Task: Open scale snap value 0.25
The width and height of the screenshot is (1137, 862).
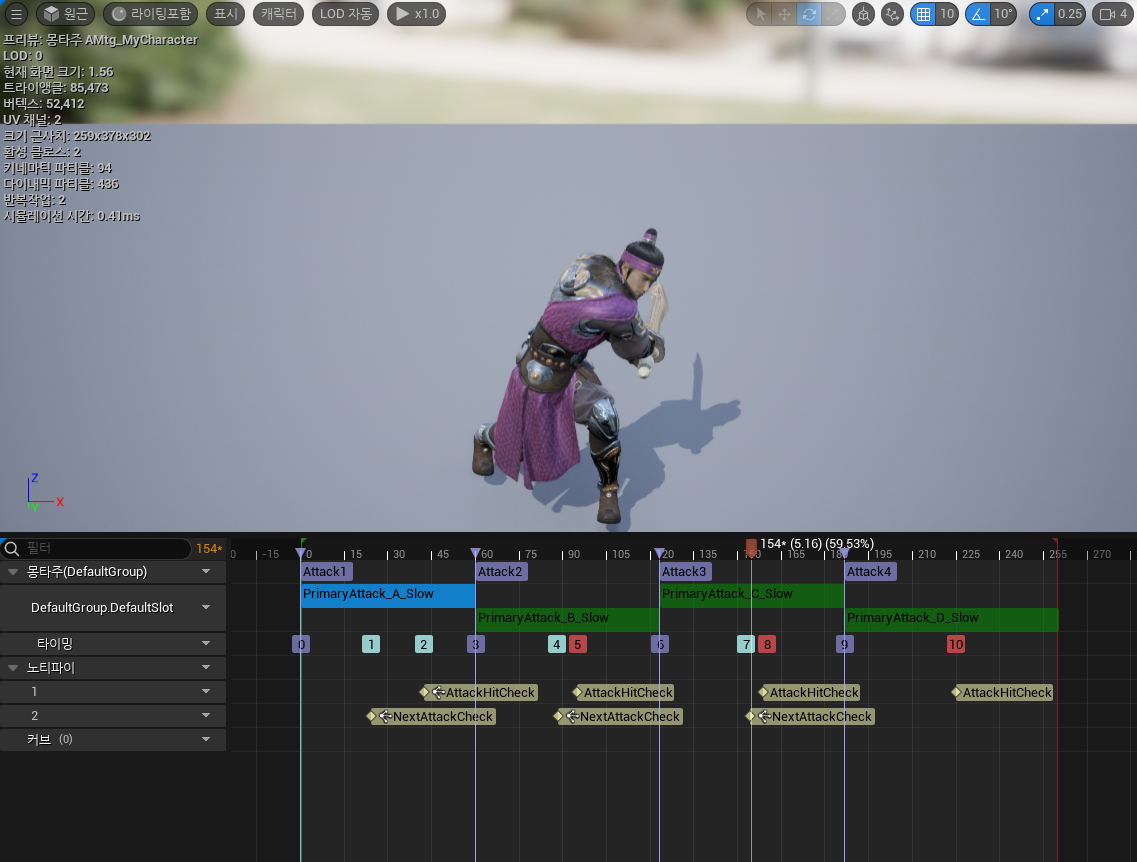Action: (1070, 14)
